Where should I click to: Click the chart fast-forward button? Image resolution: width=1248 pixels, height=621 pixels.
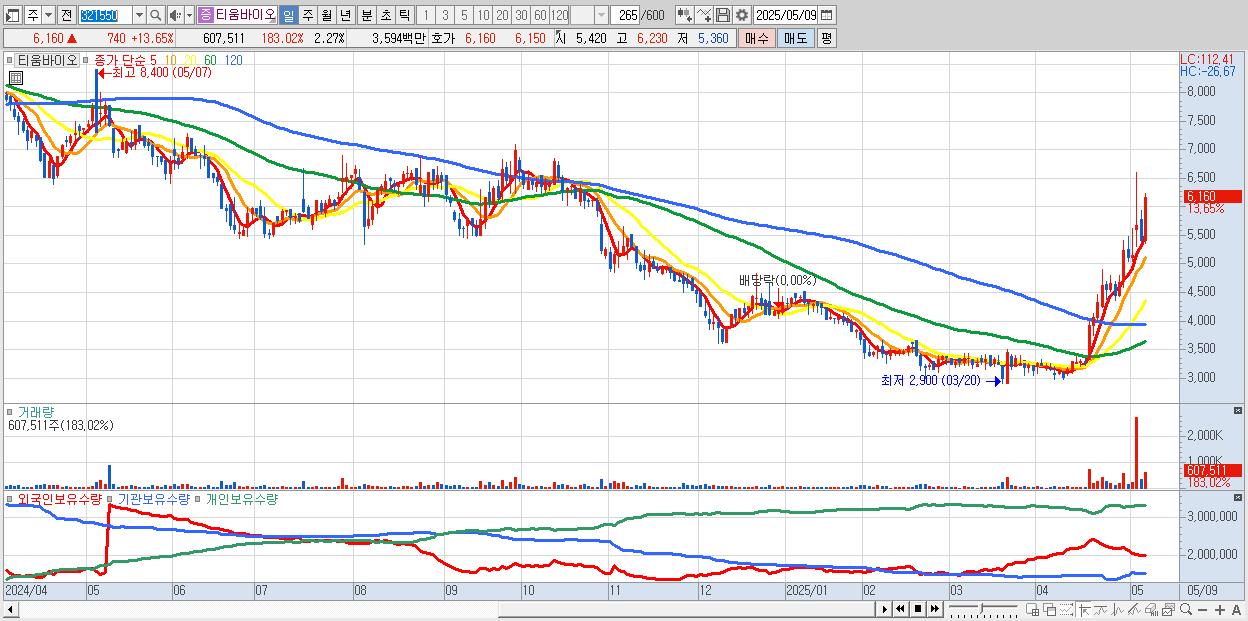tap(935, 609)
